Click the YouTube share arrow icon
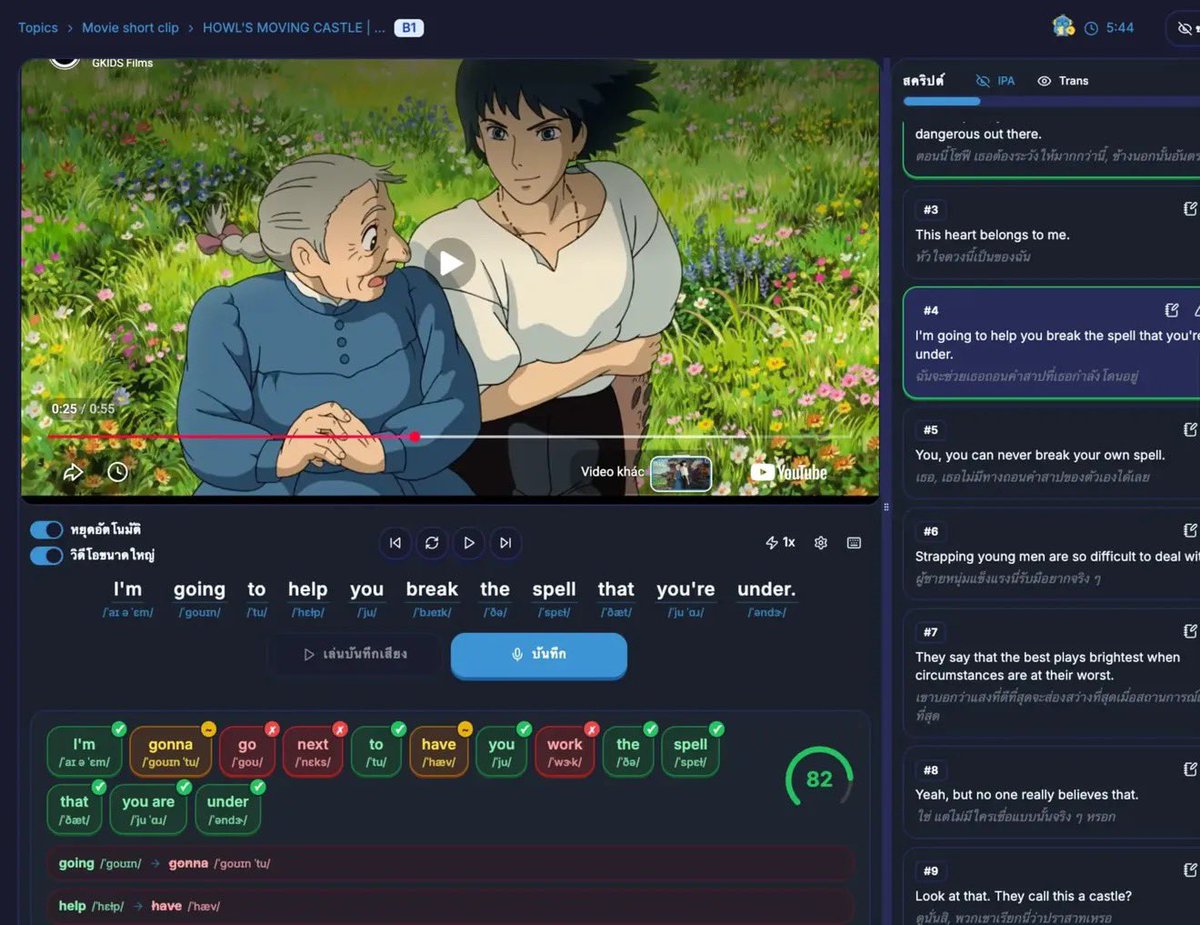 coord(73,472)
